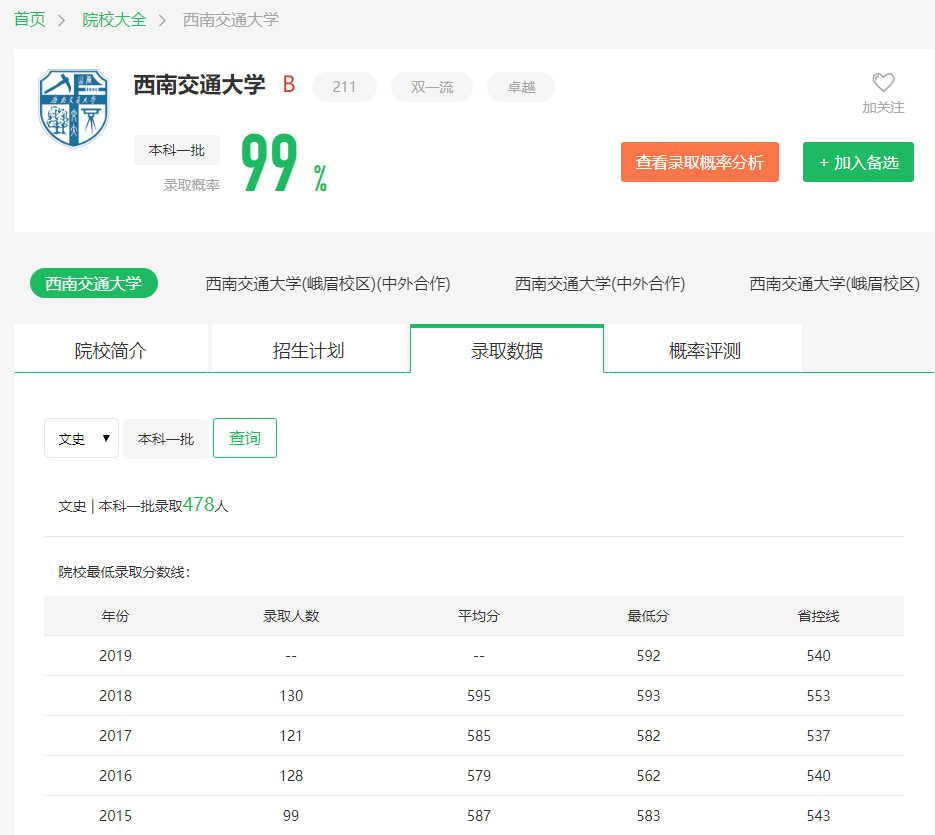Click the 2019 year cell
The width and height of the screenshot is (935, 835).
pos(115,656)
